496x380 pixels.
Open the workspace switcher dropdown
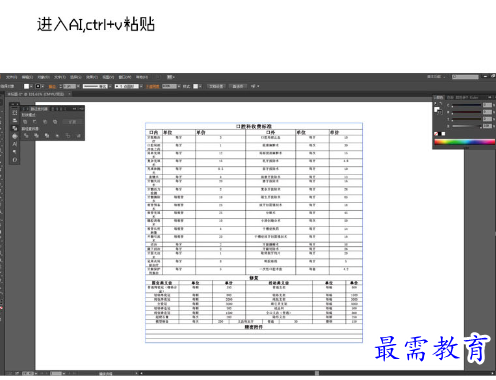coord(436,77)
